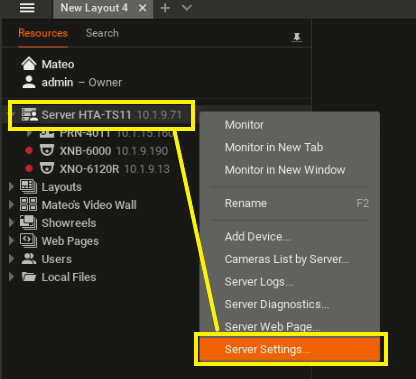Click the Mateo home system icon
This screenshot has width=416, height=379.
tap(29, 64)
